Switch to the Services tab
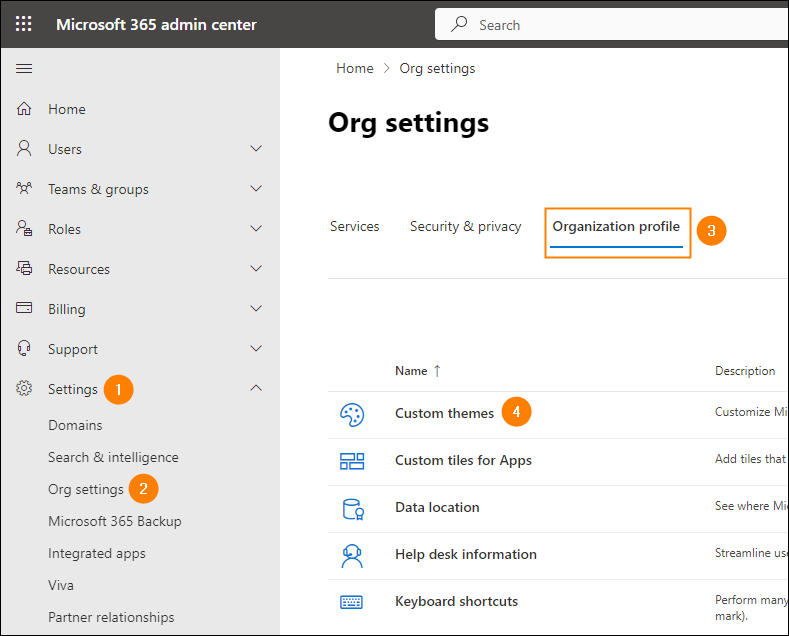Viewport: 789px width, 636px height. click(355, 227)
